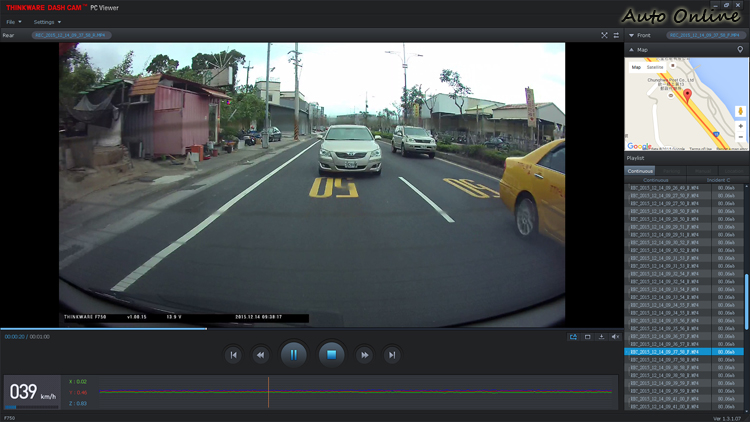Zoom out on the map
This screenshot has width=750, height=422.
tap(740, 138)
